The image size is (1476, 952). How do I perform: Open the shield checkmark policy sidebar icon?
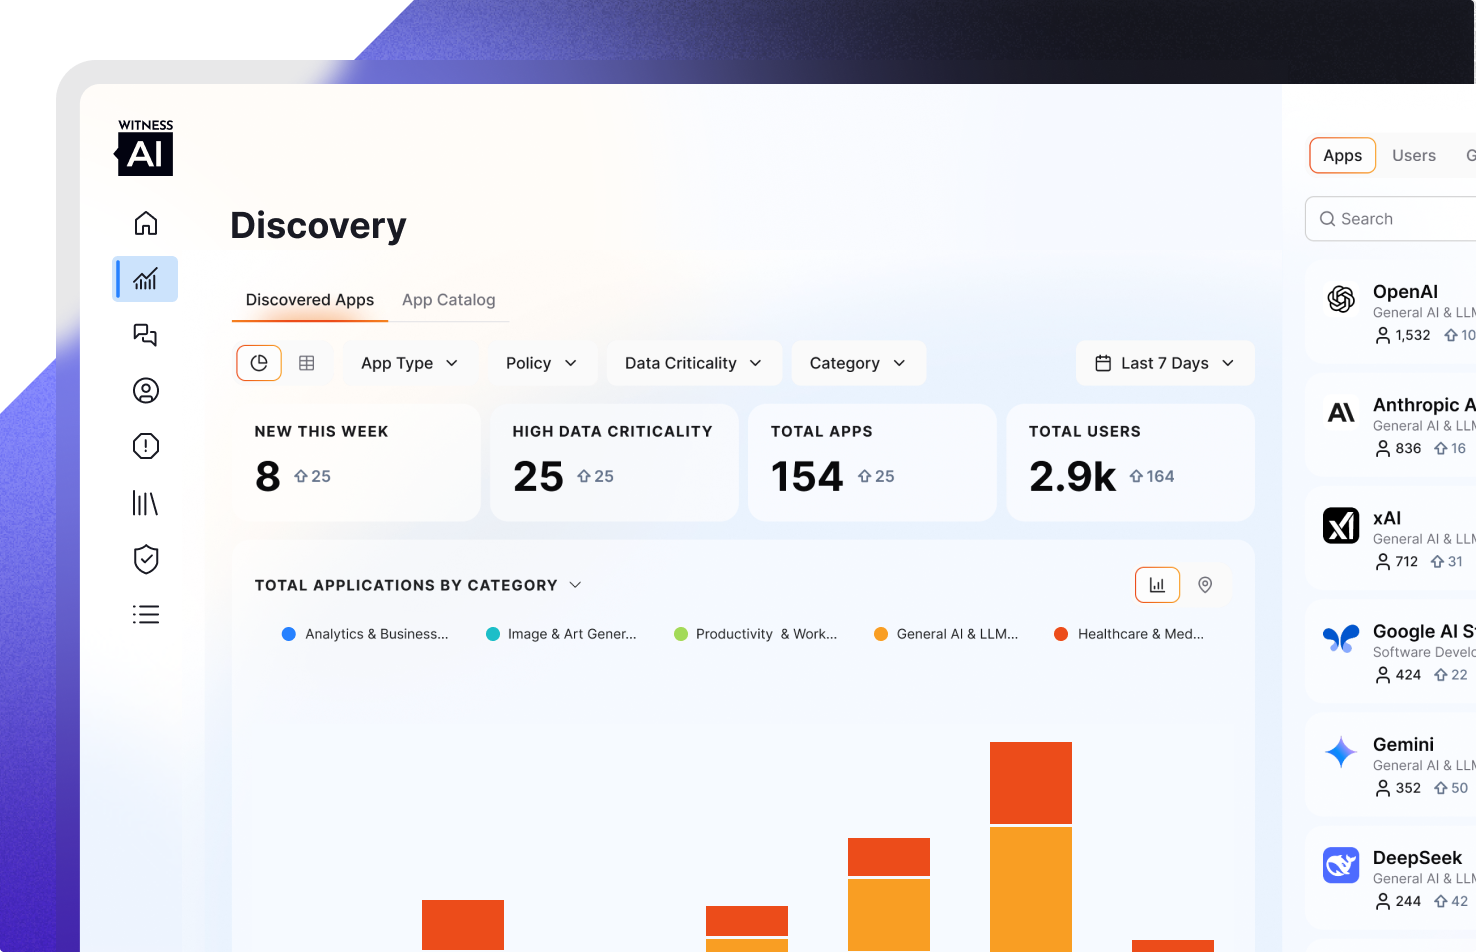point(146,559)
